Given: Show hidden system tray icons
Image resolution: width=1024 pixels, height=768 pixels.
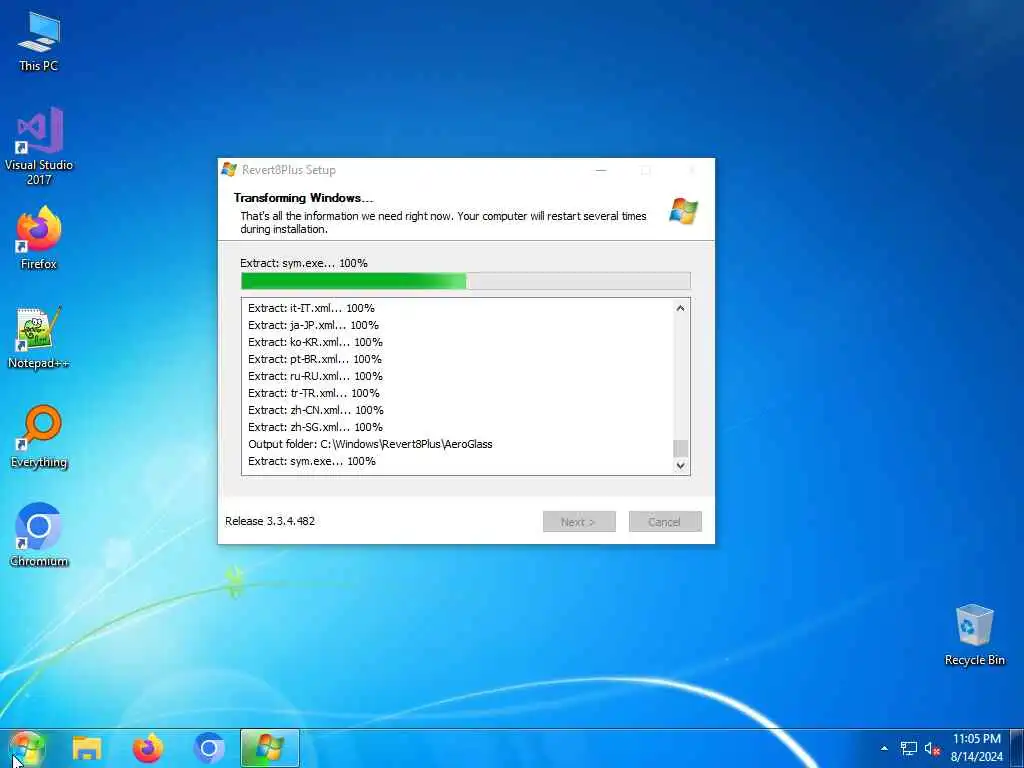Looking at the screenshot, I should click(884, 748).
